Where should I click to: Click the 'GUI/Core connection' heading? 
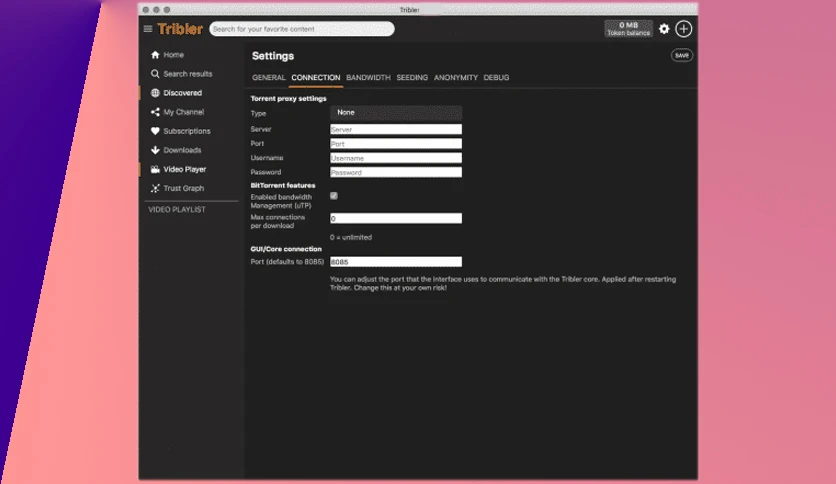coord(286,249)
